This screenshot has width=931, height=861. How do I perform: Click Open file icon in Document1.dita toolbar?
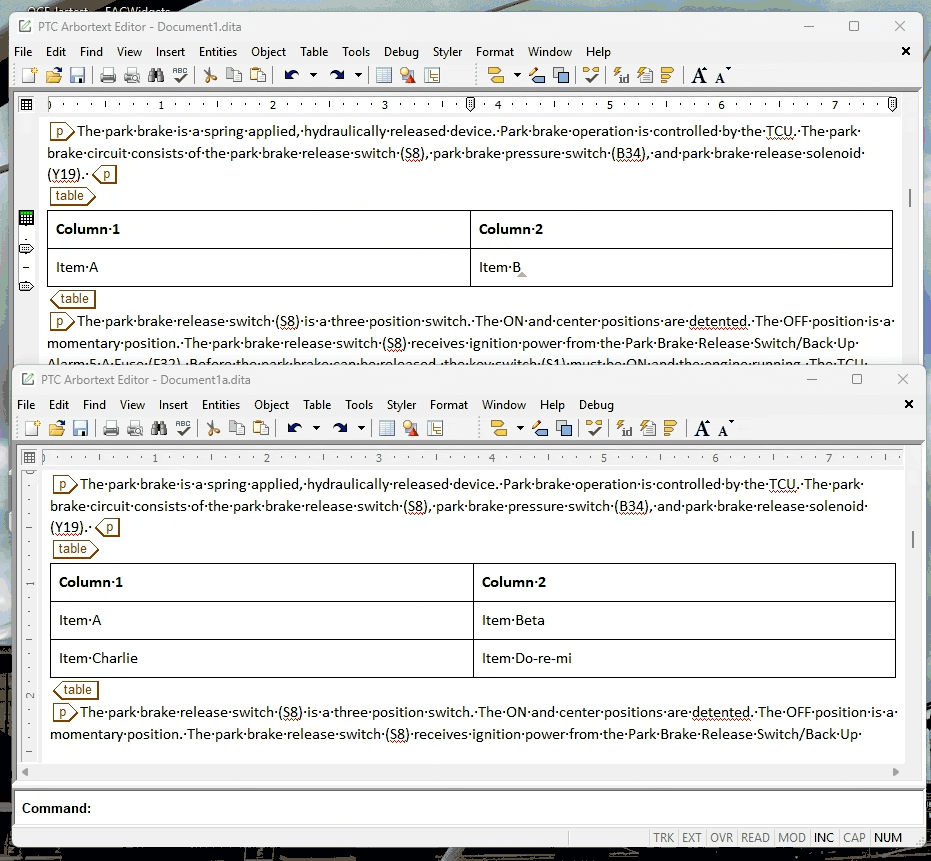[53, 75]
